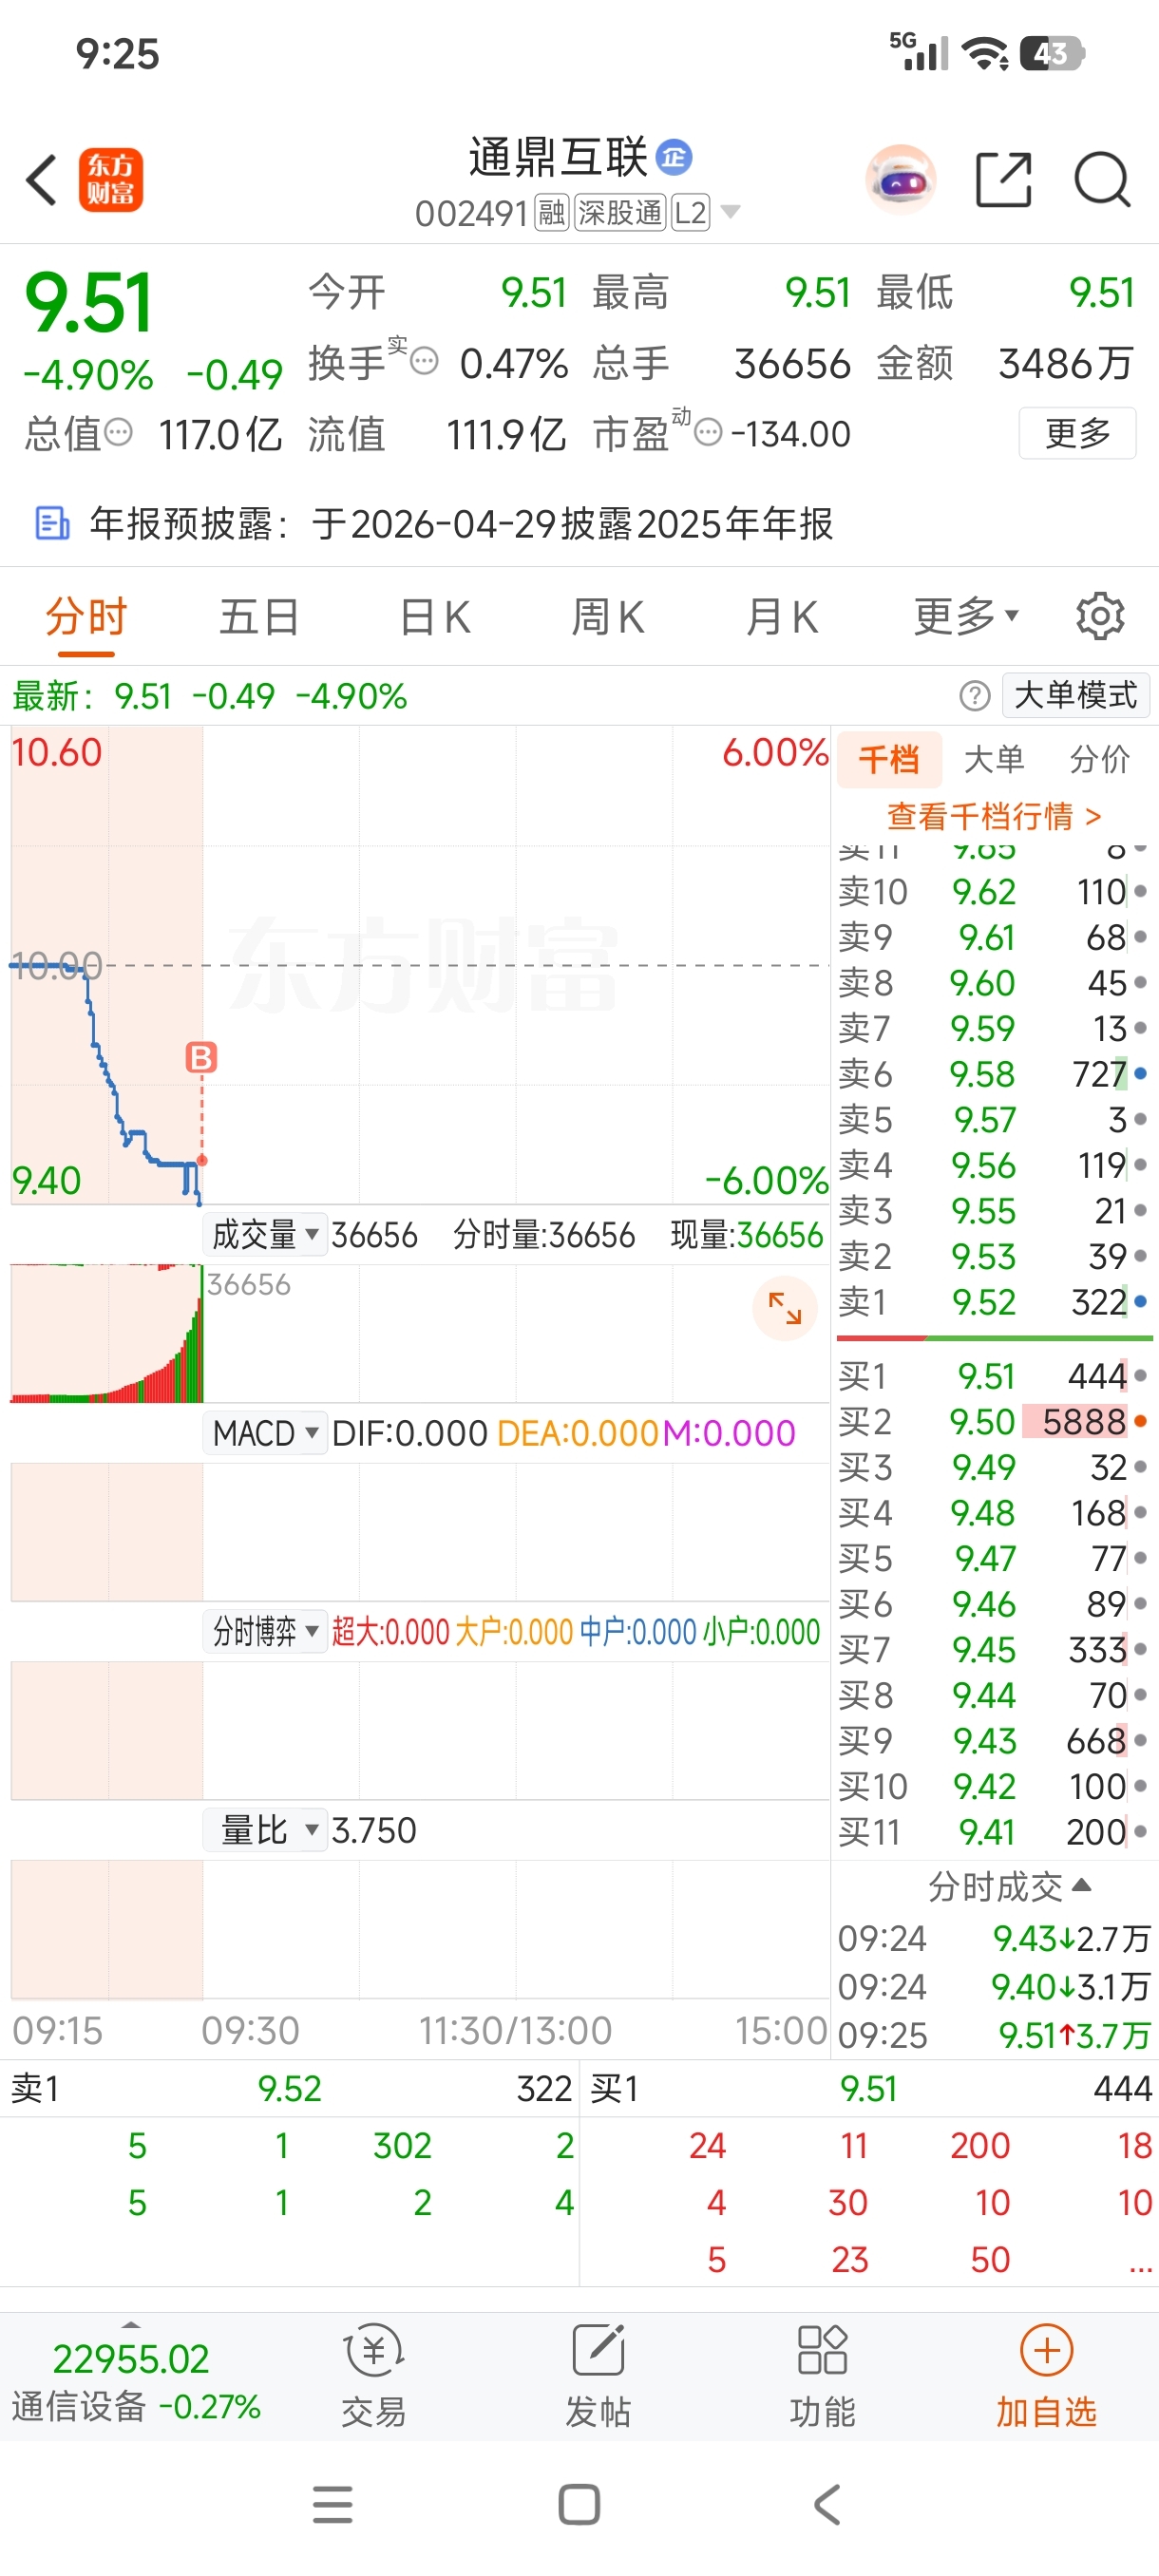Open the 量比 indicator dropdown
Screen dimensions: 1159x2576
pos(265,1830)
